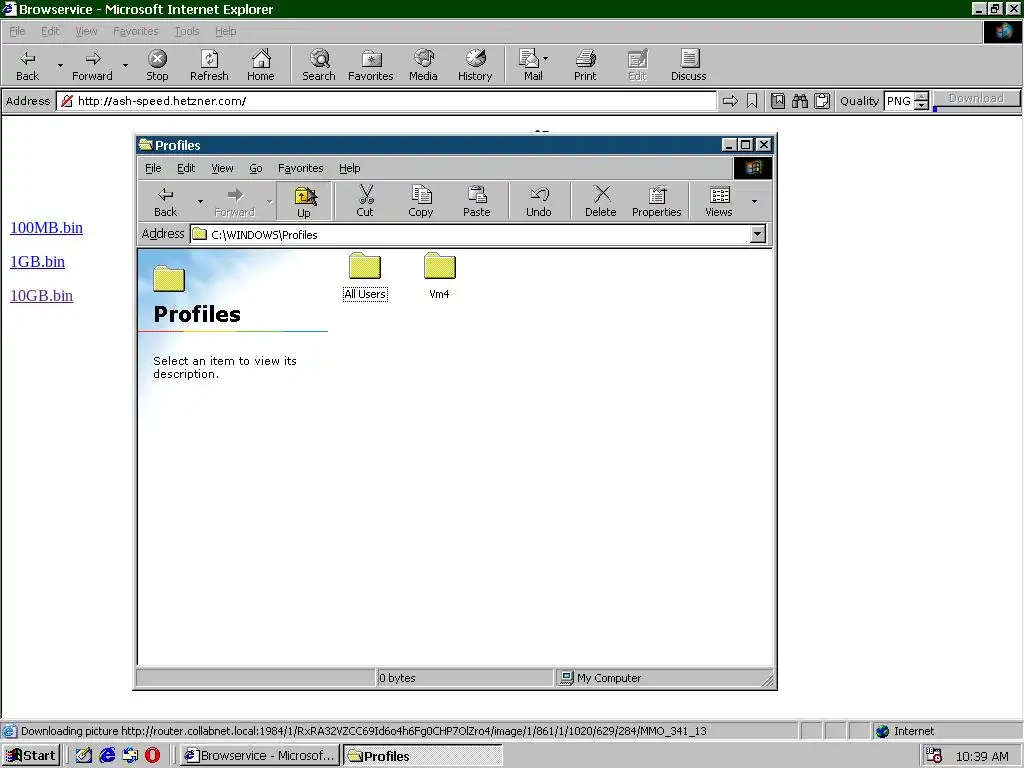Open the Search pane in Internet Explorer
The image size is (1024, 768).
pyautogui.click(x=319, y=65)
